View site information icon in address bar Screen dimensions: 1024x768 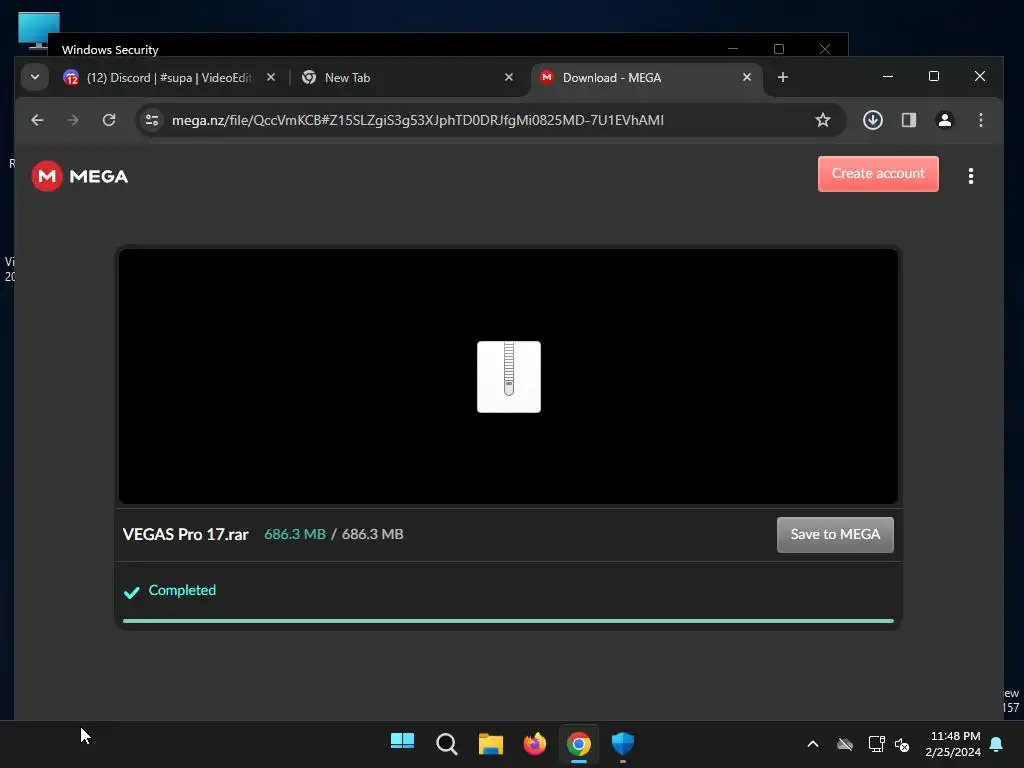pyautogui.click(x=152, y=120)
